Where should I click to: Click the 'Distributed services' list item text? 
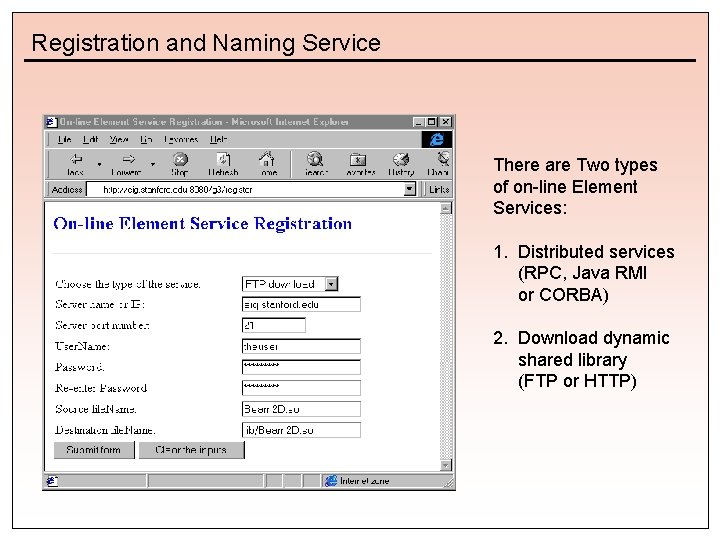coord(596,252)
